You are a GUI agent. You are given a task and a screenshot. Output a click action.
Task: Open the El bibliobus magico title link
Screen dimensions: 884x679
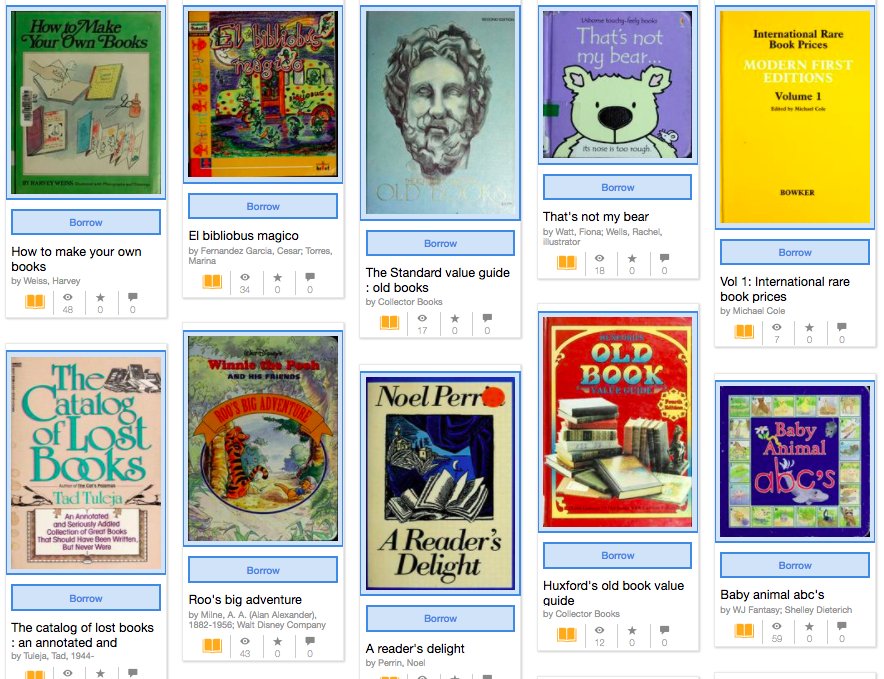click(244, 236)
